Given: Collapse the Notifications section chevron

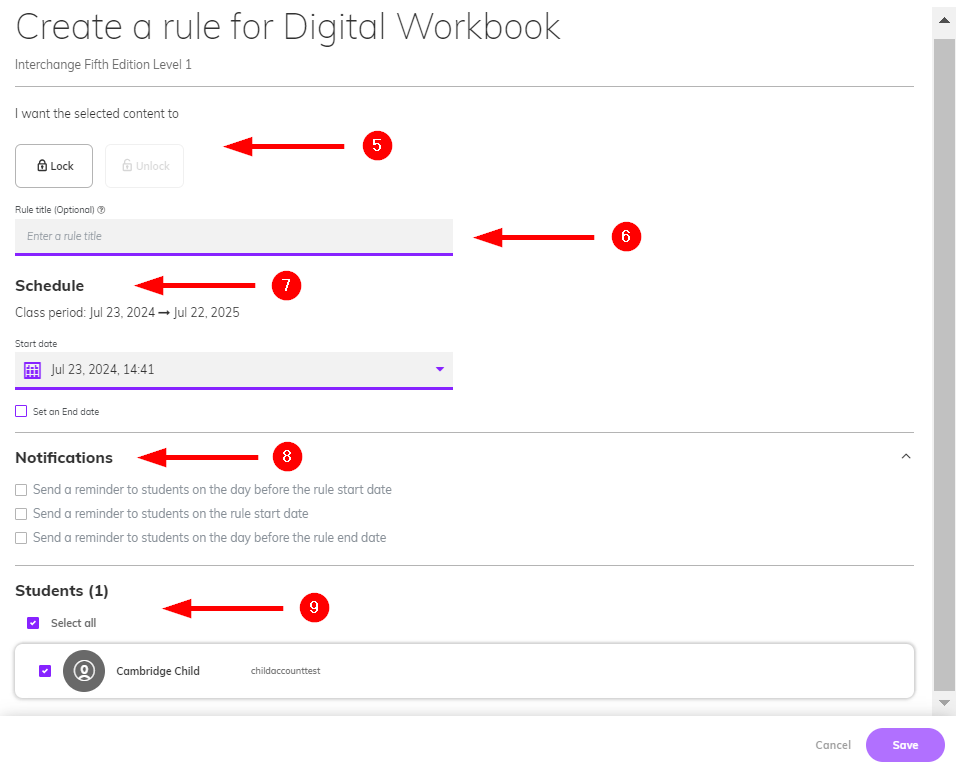Looking at the screenshot, I should pyautogui.click(x=905, y=457).
